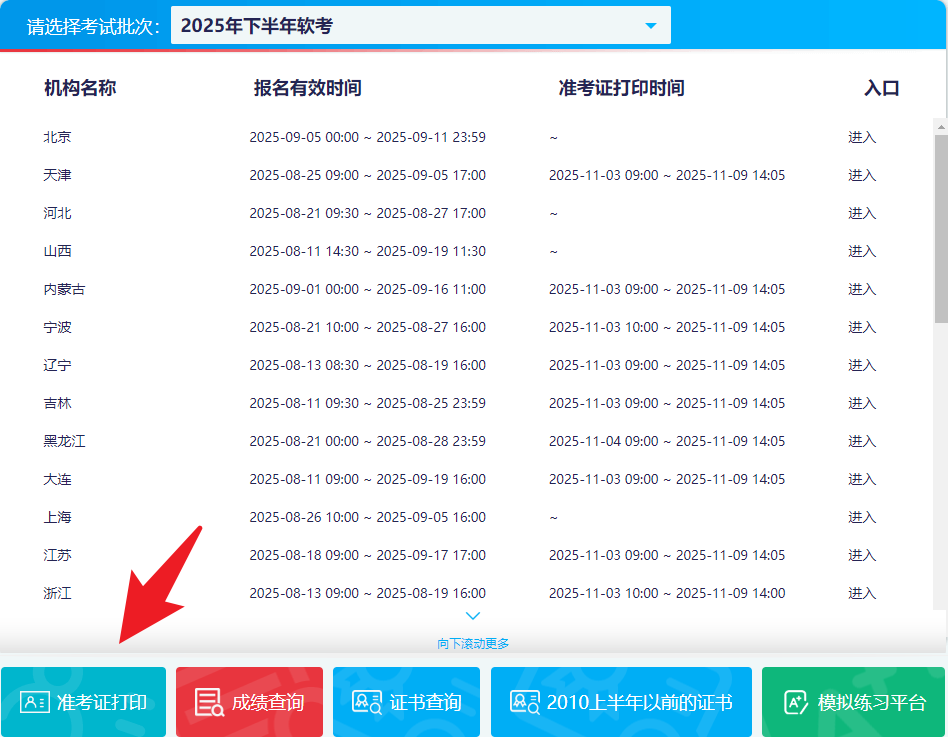Click the blue scroll-down chevron below the list
This screenshot has height=737, width=948.
pyautogui.click(x=473, y=616)
